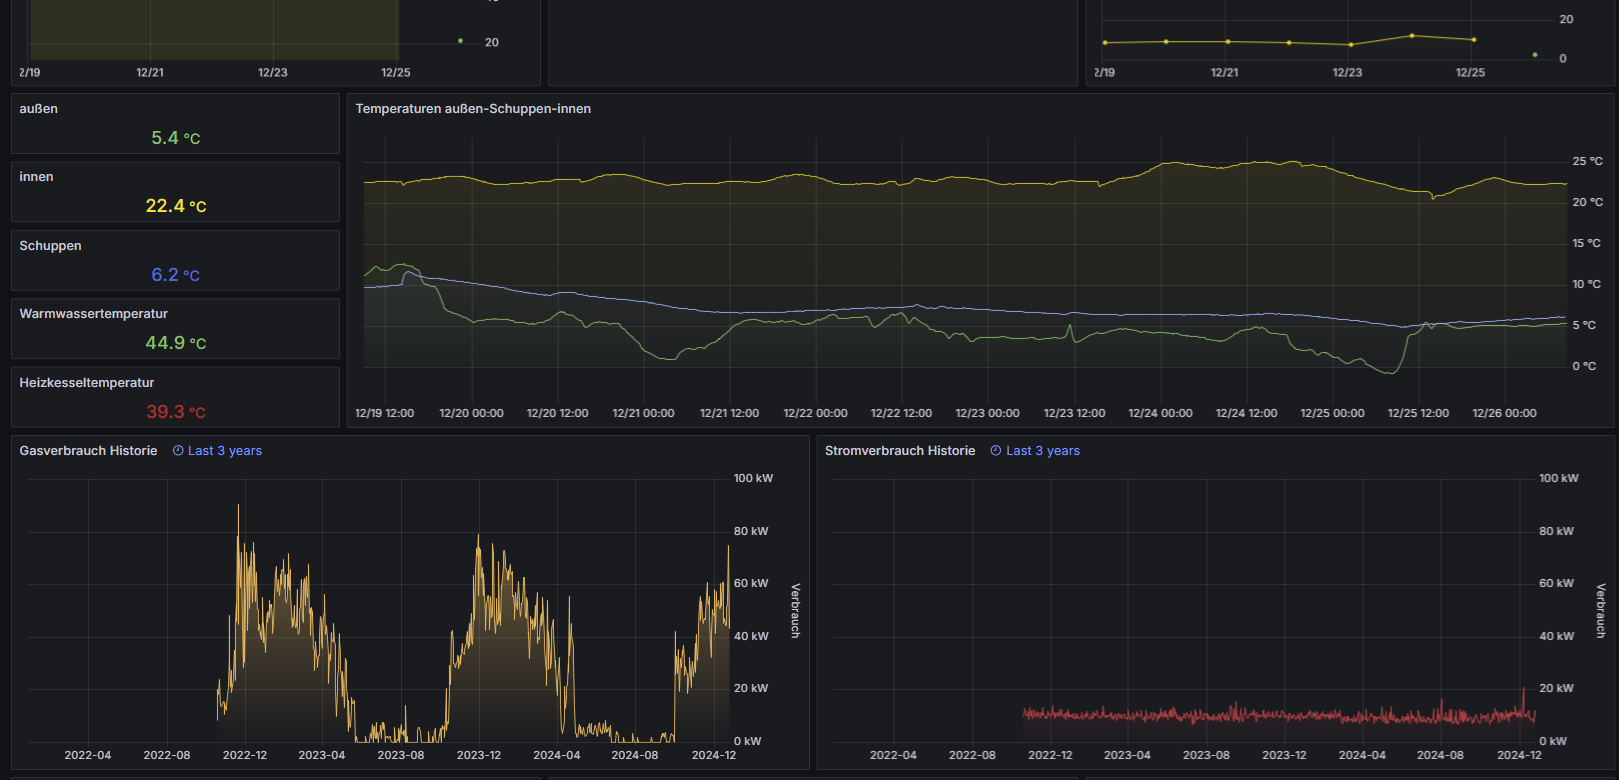The width and height of the screenshot is (1619, 780).
Task: Select the 44.9 °C Warmwasser stat value
Action: tap(176, 343)
